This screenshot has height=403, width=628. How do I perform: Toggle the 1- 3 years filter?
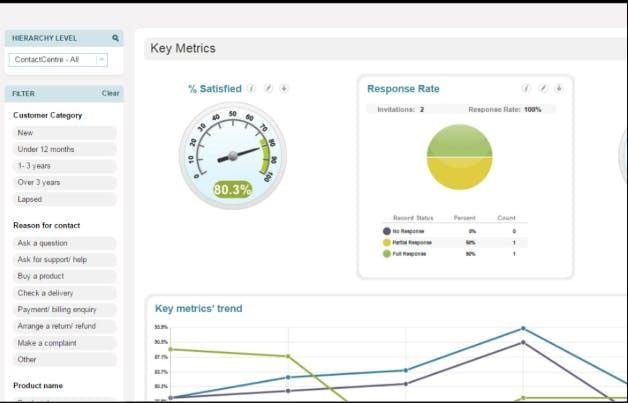[x=64, y=166]
